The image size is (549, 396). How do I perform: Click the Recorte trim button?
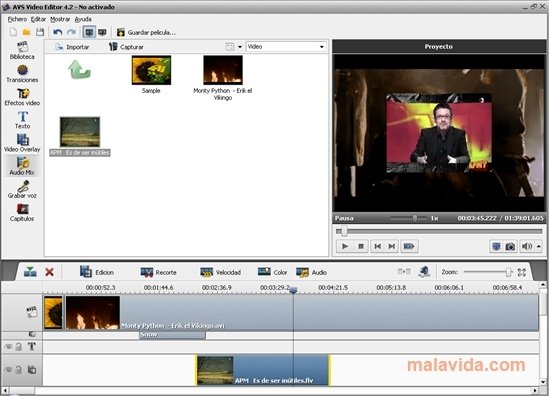click(x=158, y=272)
